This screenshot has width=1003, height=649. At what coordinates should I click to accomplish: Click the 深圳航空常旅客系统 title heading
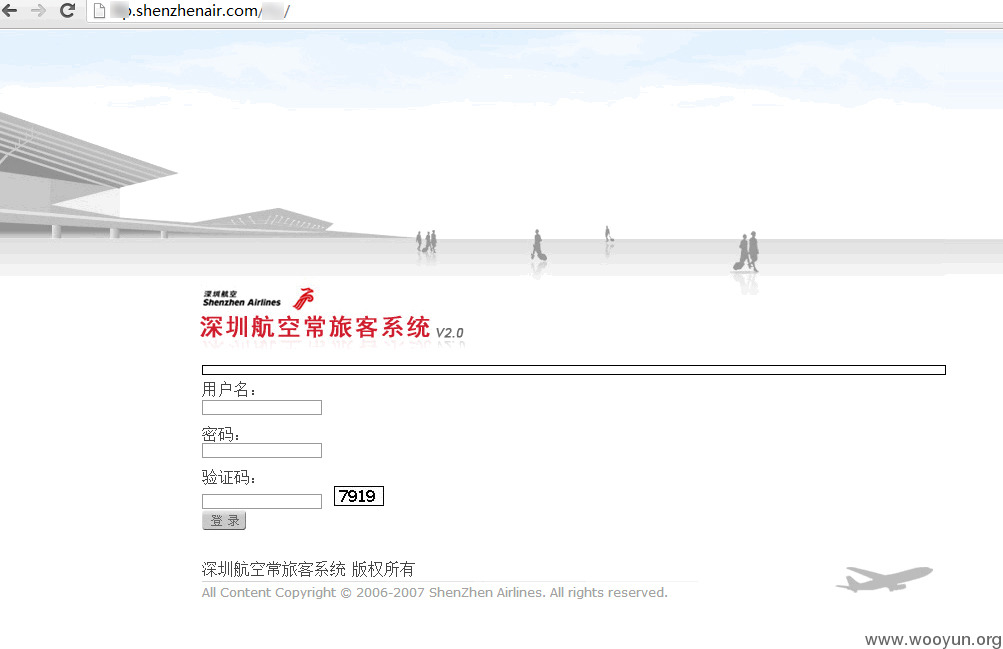[x=315, y=327]
